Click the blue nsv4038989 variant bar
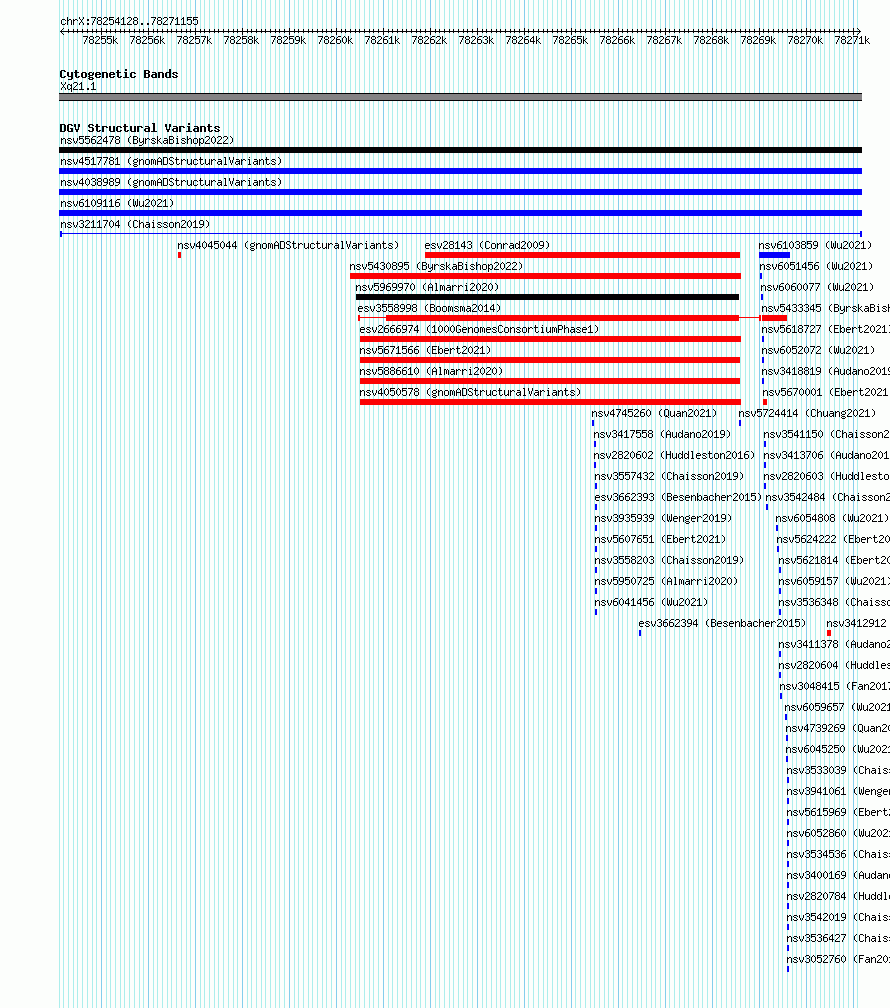 pyautogui.click(x=460, y=192)
